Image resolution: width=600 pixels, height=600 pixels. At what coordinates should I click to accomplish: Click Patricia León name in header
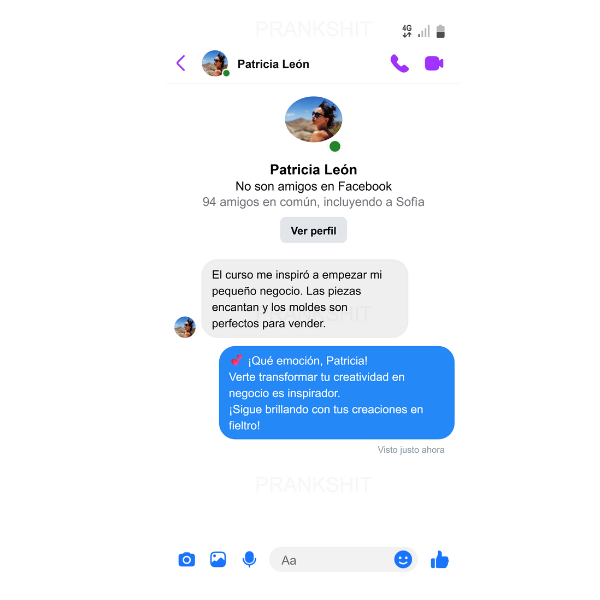(x=273, y=64)
